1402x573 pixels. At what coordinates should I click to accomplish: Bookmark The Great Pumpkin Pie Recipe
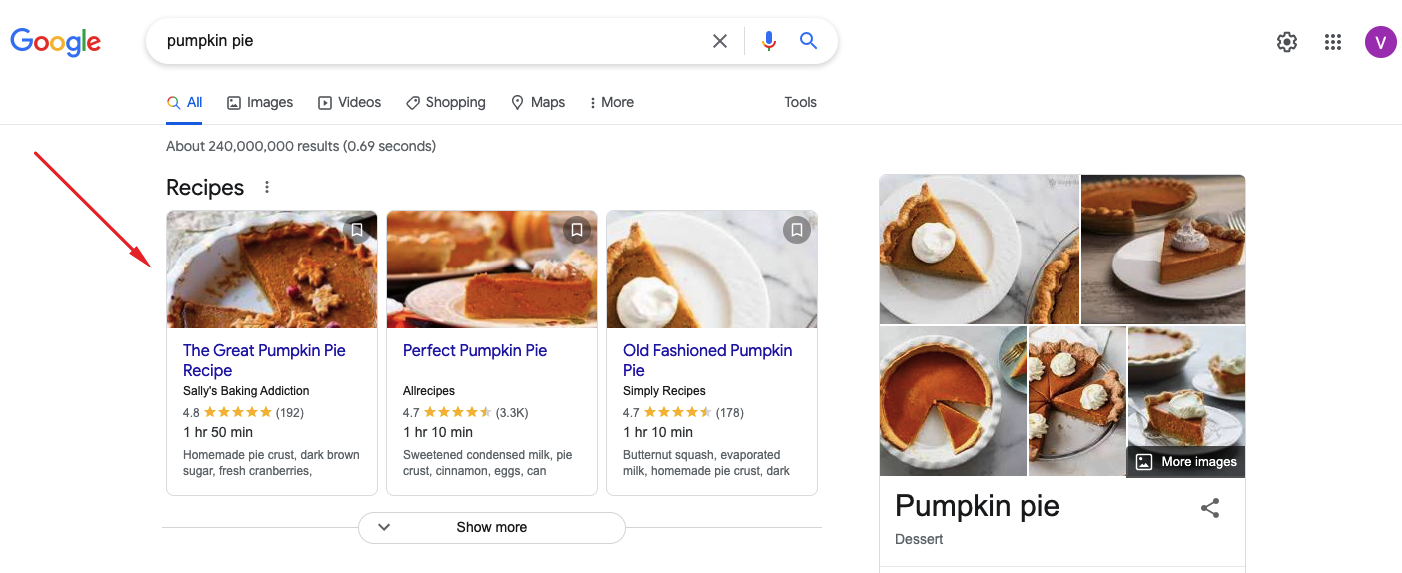357,231
